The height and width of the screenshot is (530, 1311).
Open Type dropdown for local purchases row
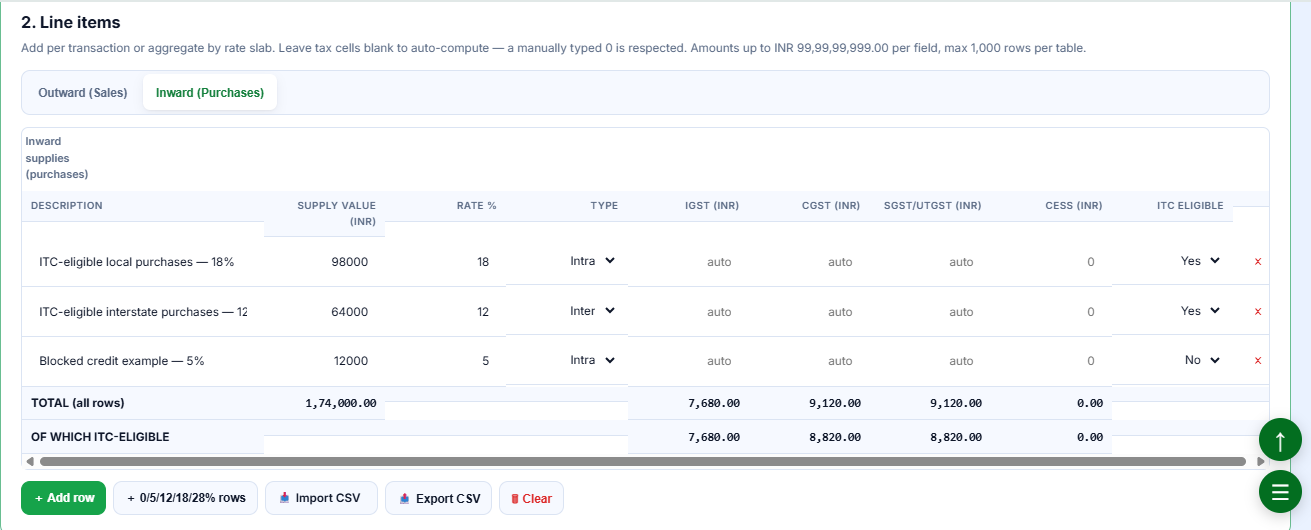pyautogui.click(x=591, y=261)
